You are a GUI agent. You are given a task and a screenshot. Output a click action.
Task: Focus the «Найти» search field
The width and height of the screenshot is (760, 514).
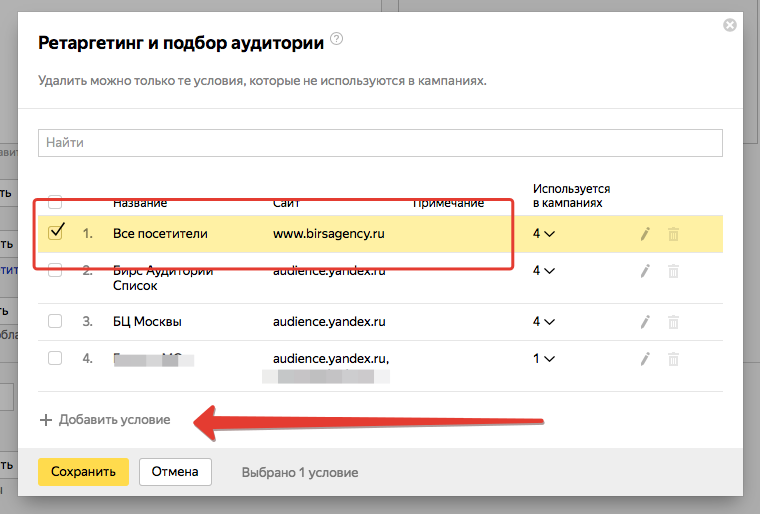[380, 143]
